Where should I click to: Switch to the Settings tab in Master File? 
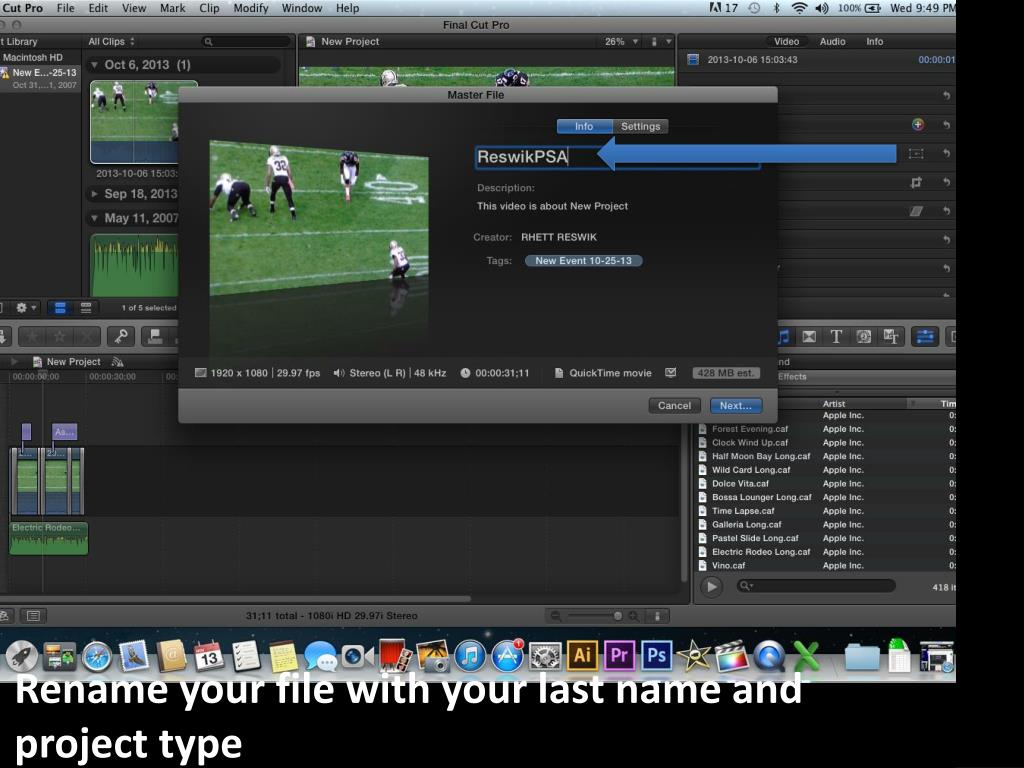tap(640, 127)
